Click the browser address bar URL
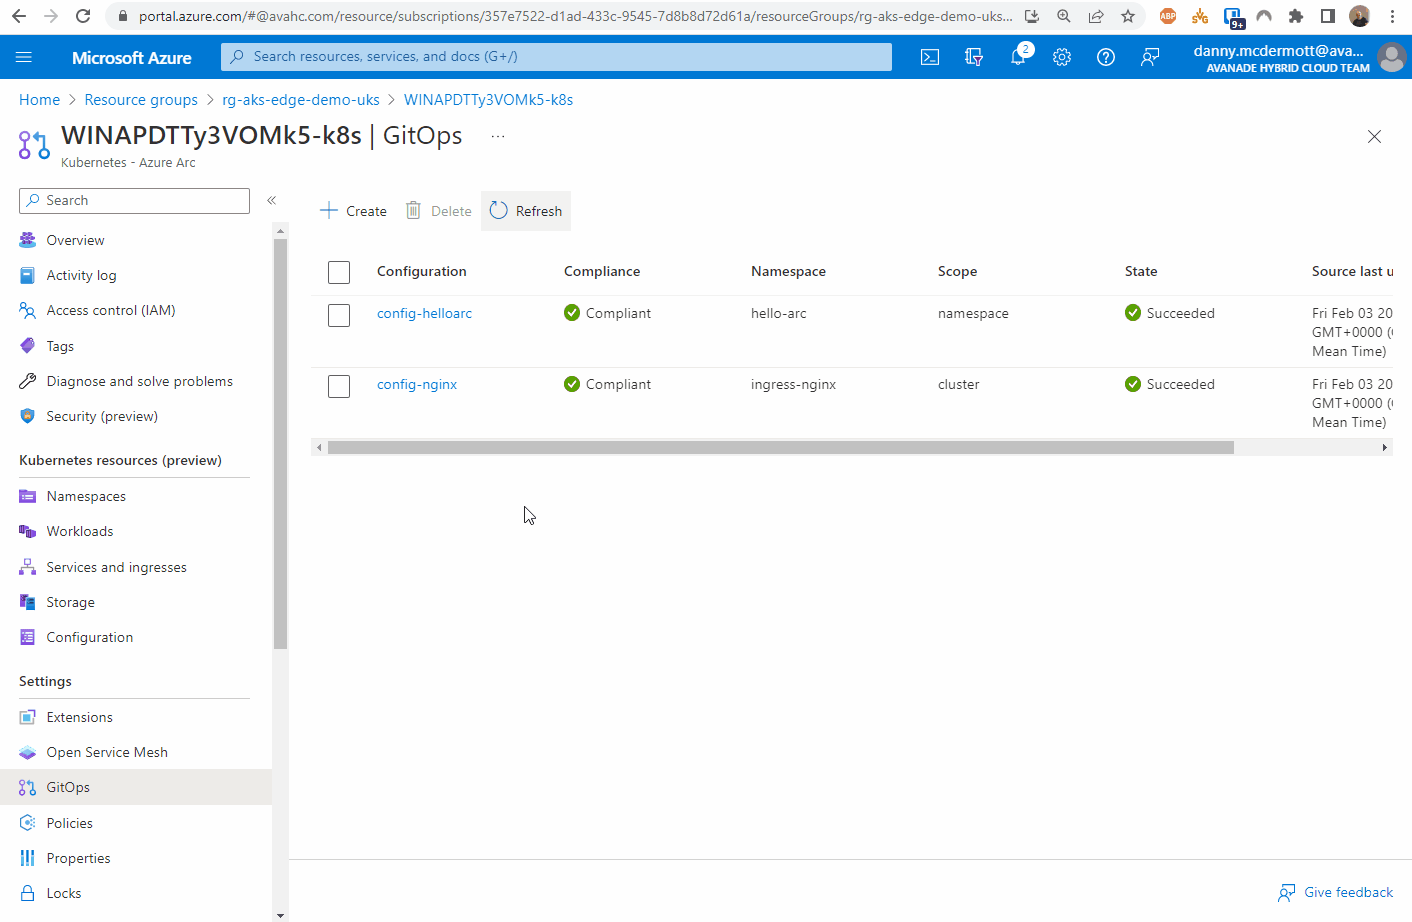Viewport: 1412px width, 922px height. (575, 16)
